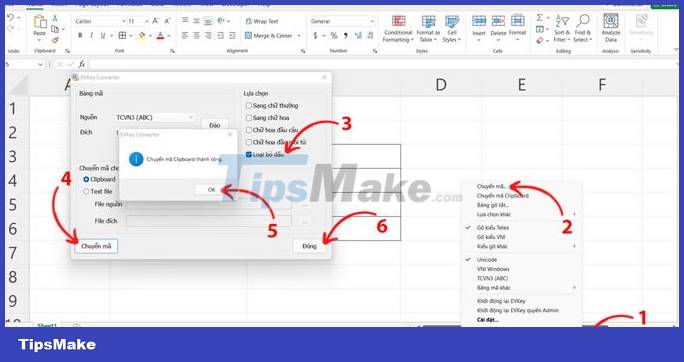Image resolution: width=684 pixels, height=362 pixels.
Task: Click the Đảo swap button
Action: point(214,125)
